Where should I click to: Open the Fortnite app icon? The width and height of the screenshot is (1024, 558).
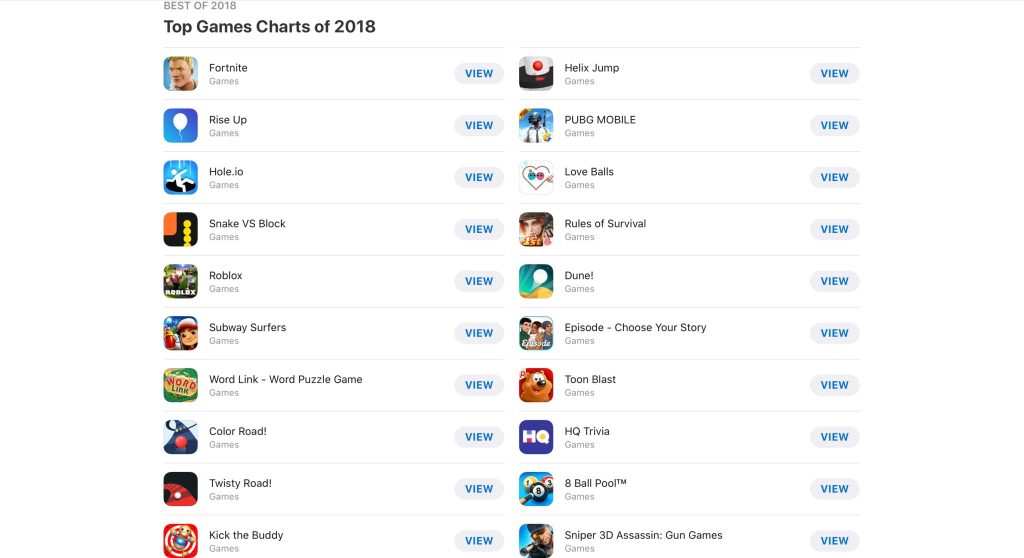tap(180, 73)
